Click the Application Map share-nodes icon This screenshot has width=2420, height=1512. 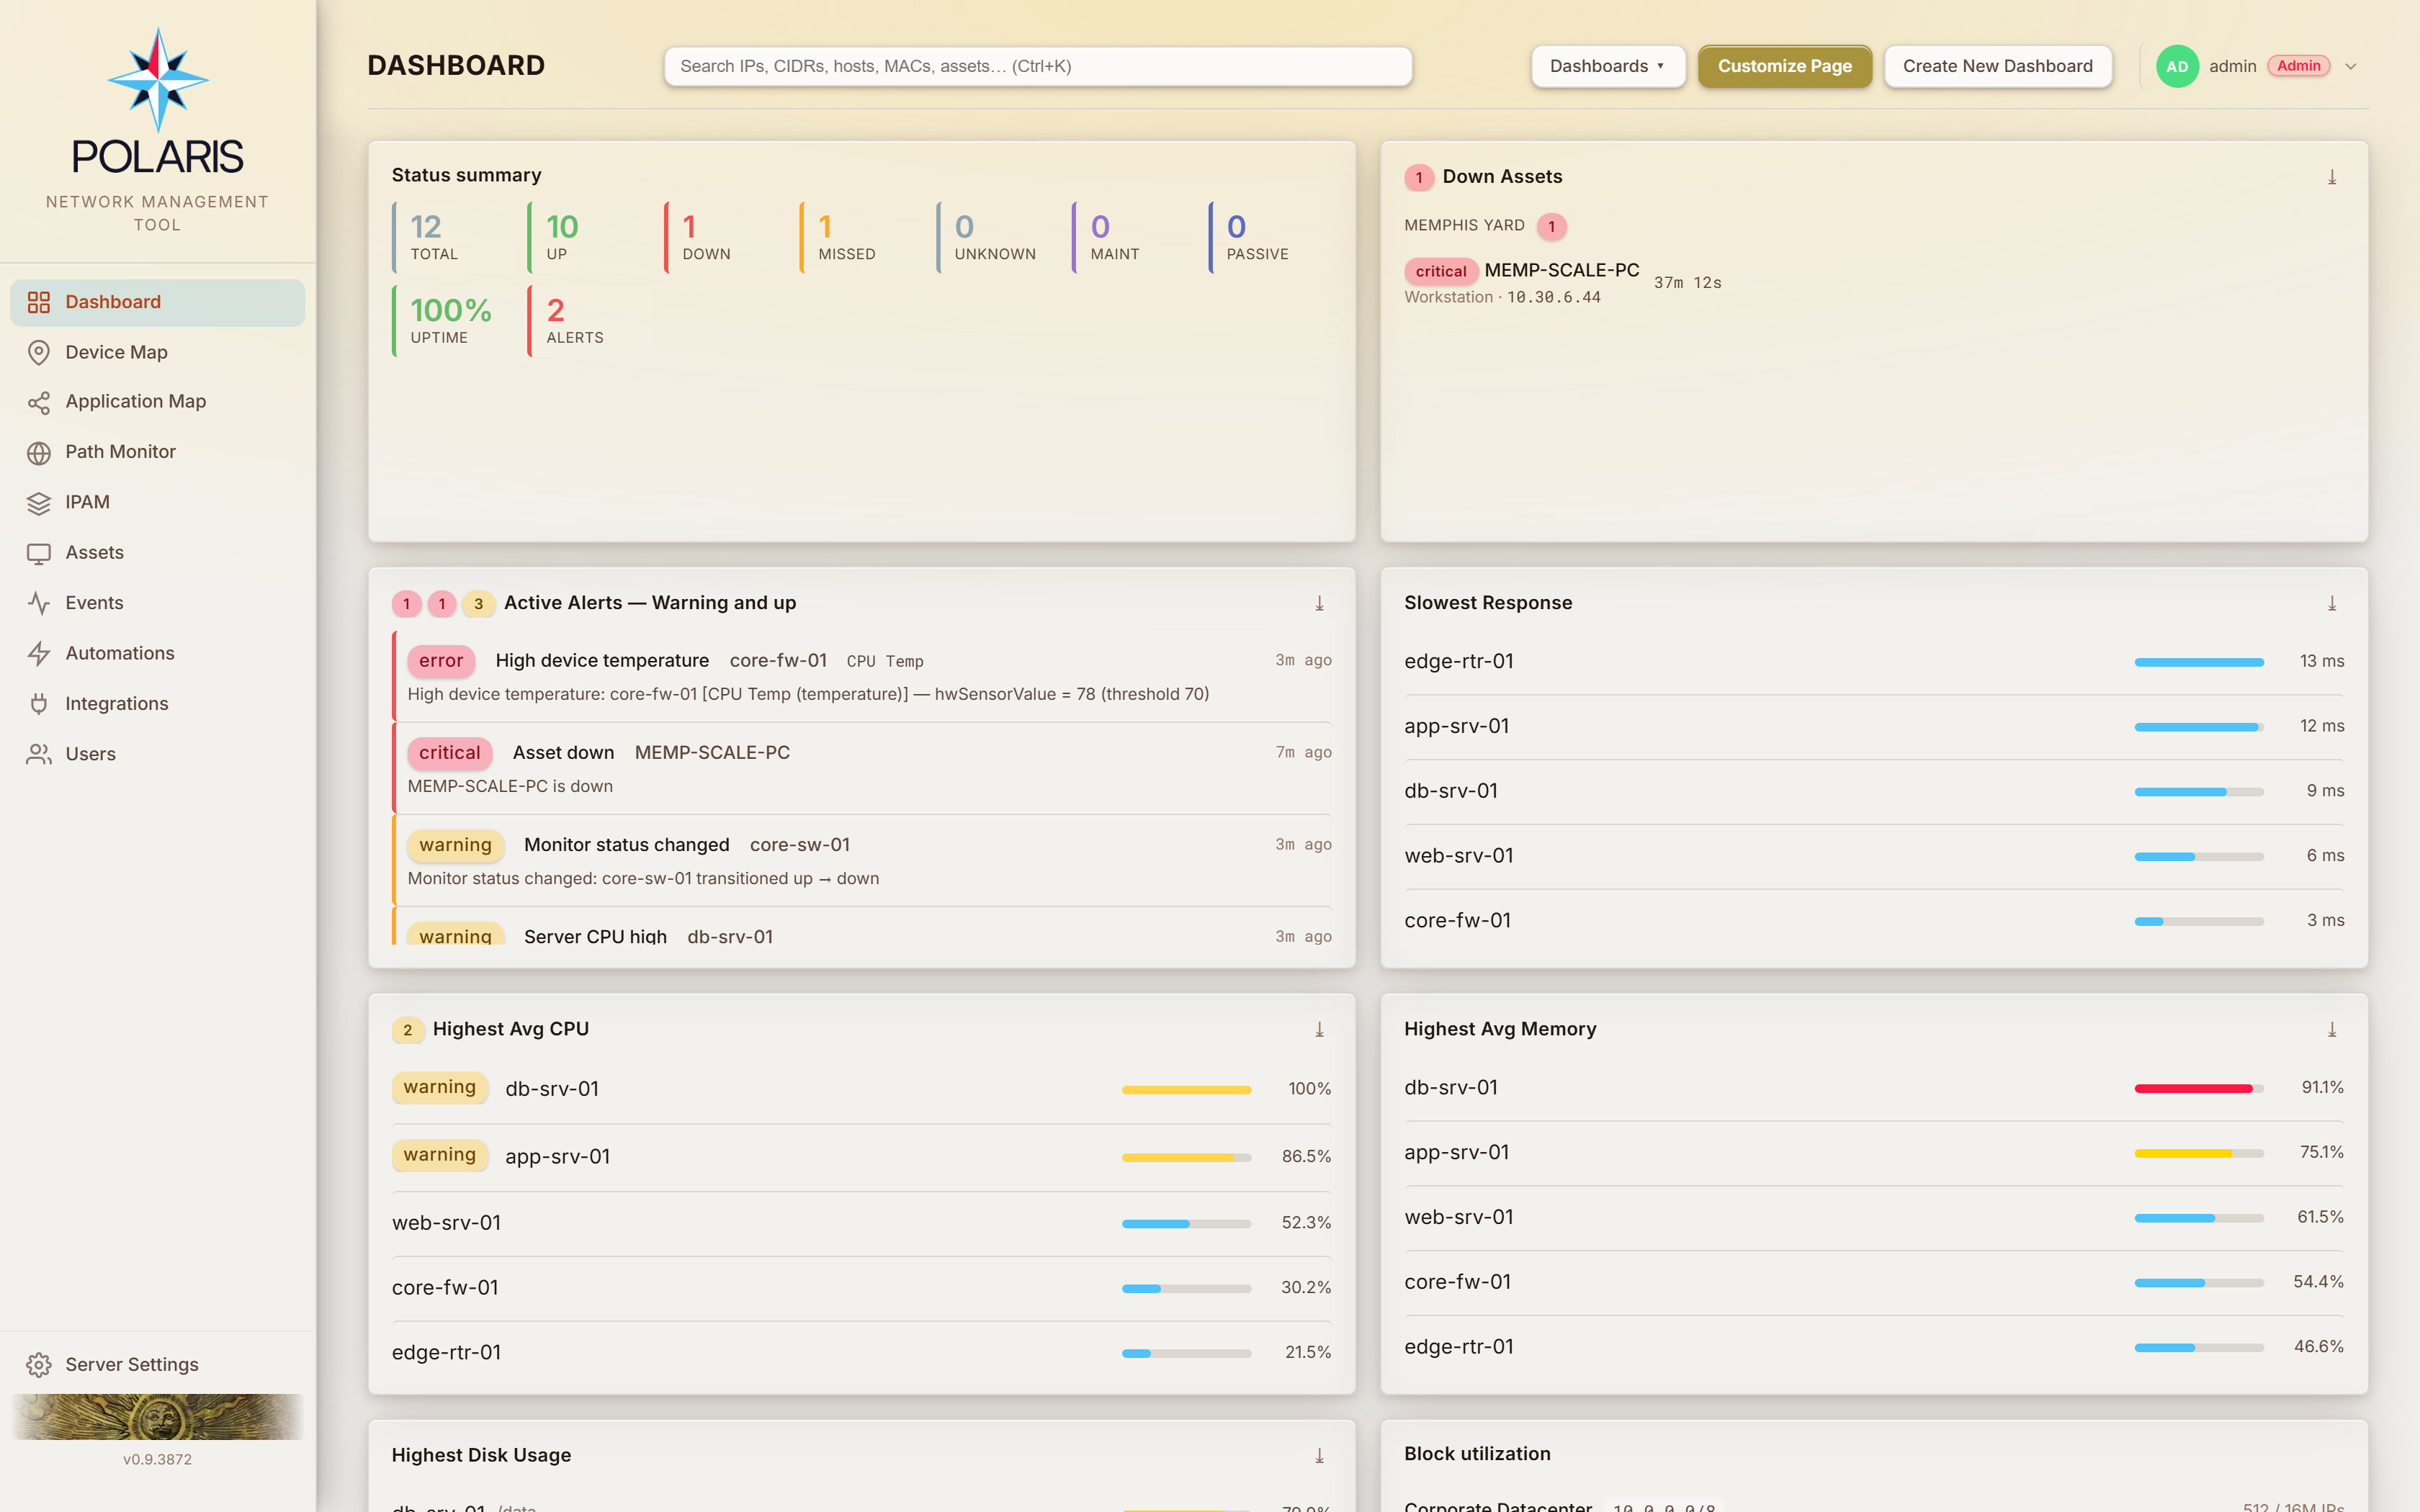[39, 402]
